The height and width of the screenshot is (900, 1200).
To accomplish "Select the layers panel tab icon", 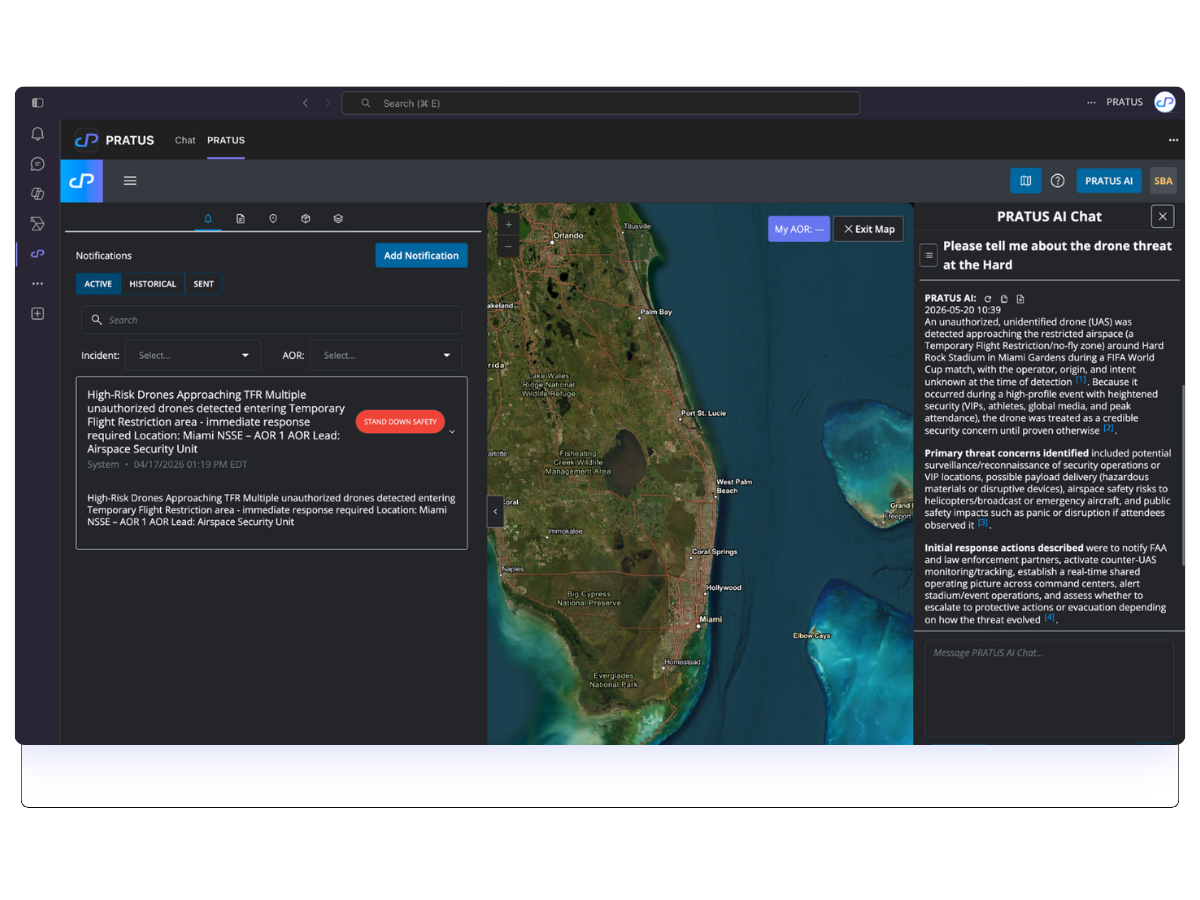I will coord(338,218).
